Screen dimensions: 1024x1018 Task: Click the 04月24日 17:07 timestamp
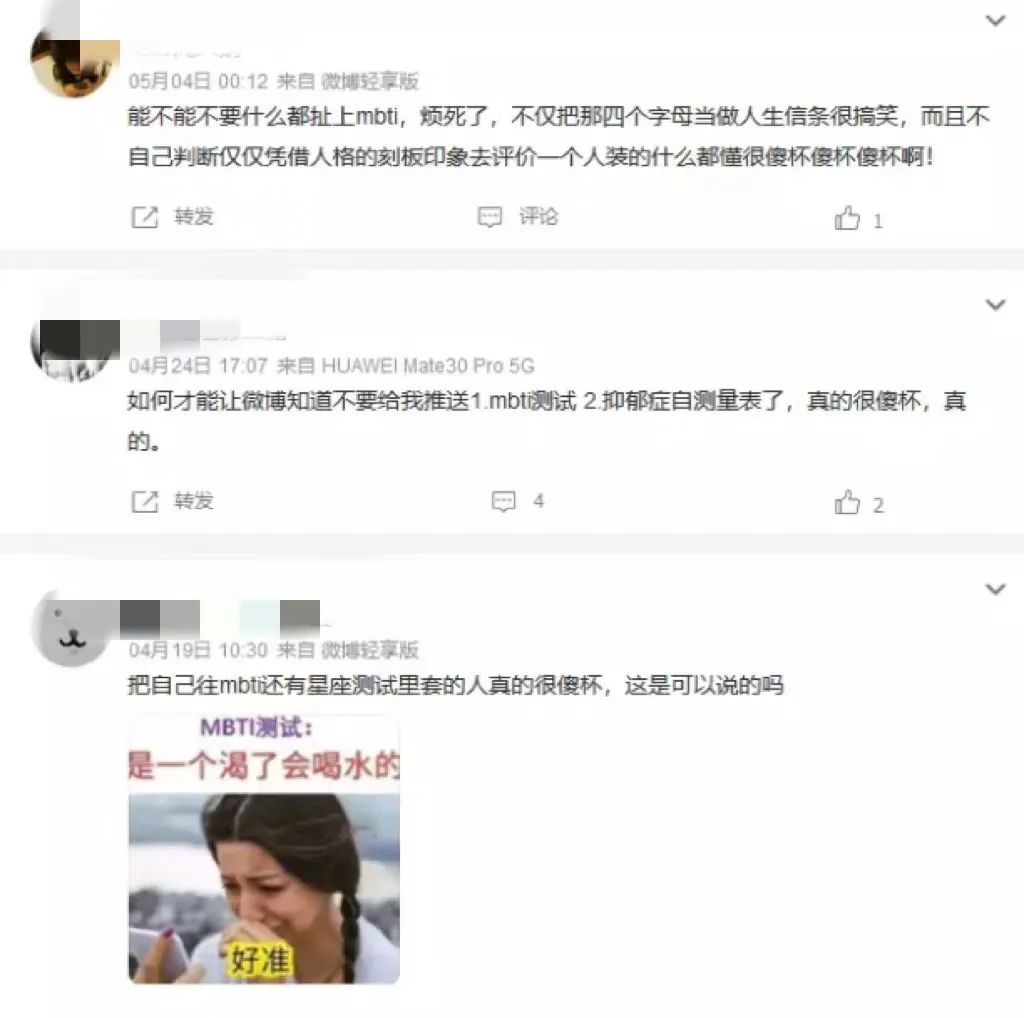[x=198, y=366]
